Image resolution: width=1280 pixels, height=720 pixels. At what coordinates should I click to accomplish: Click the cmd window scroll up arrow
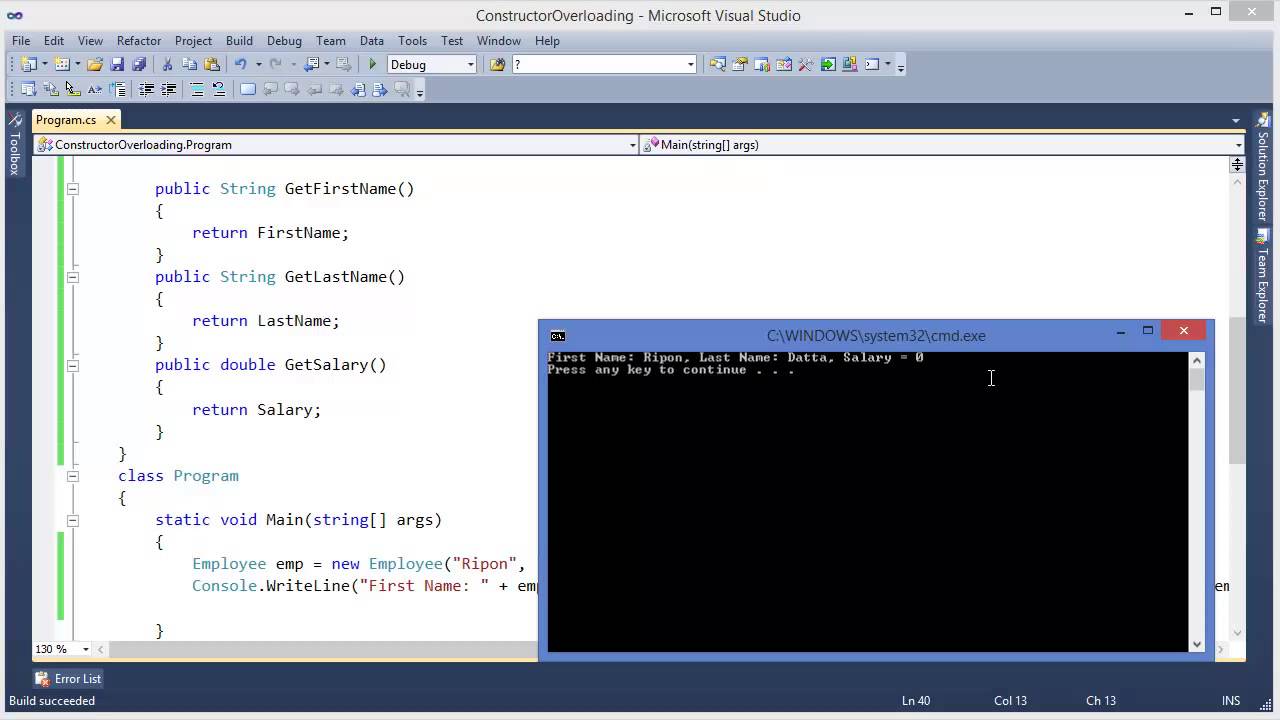[1197, 359]
